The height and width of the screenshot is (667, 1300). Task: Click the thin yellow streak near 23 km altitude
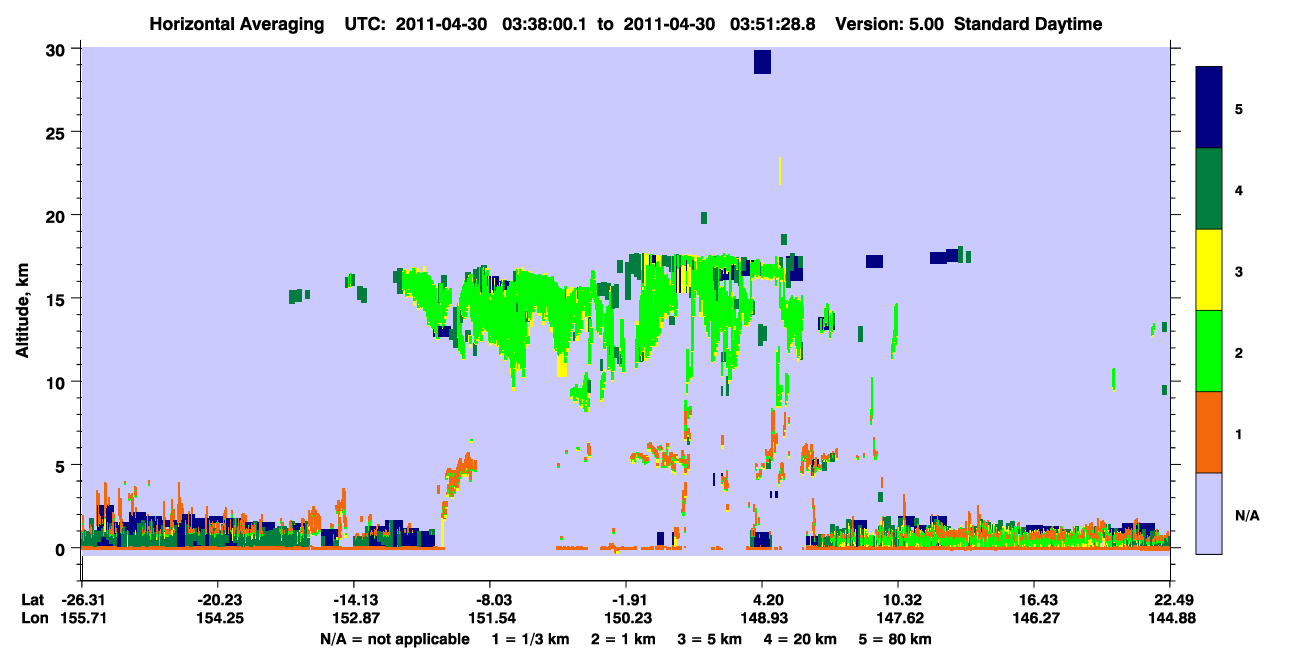point(780,170)
